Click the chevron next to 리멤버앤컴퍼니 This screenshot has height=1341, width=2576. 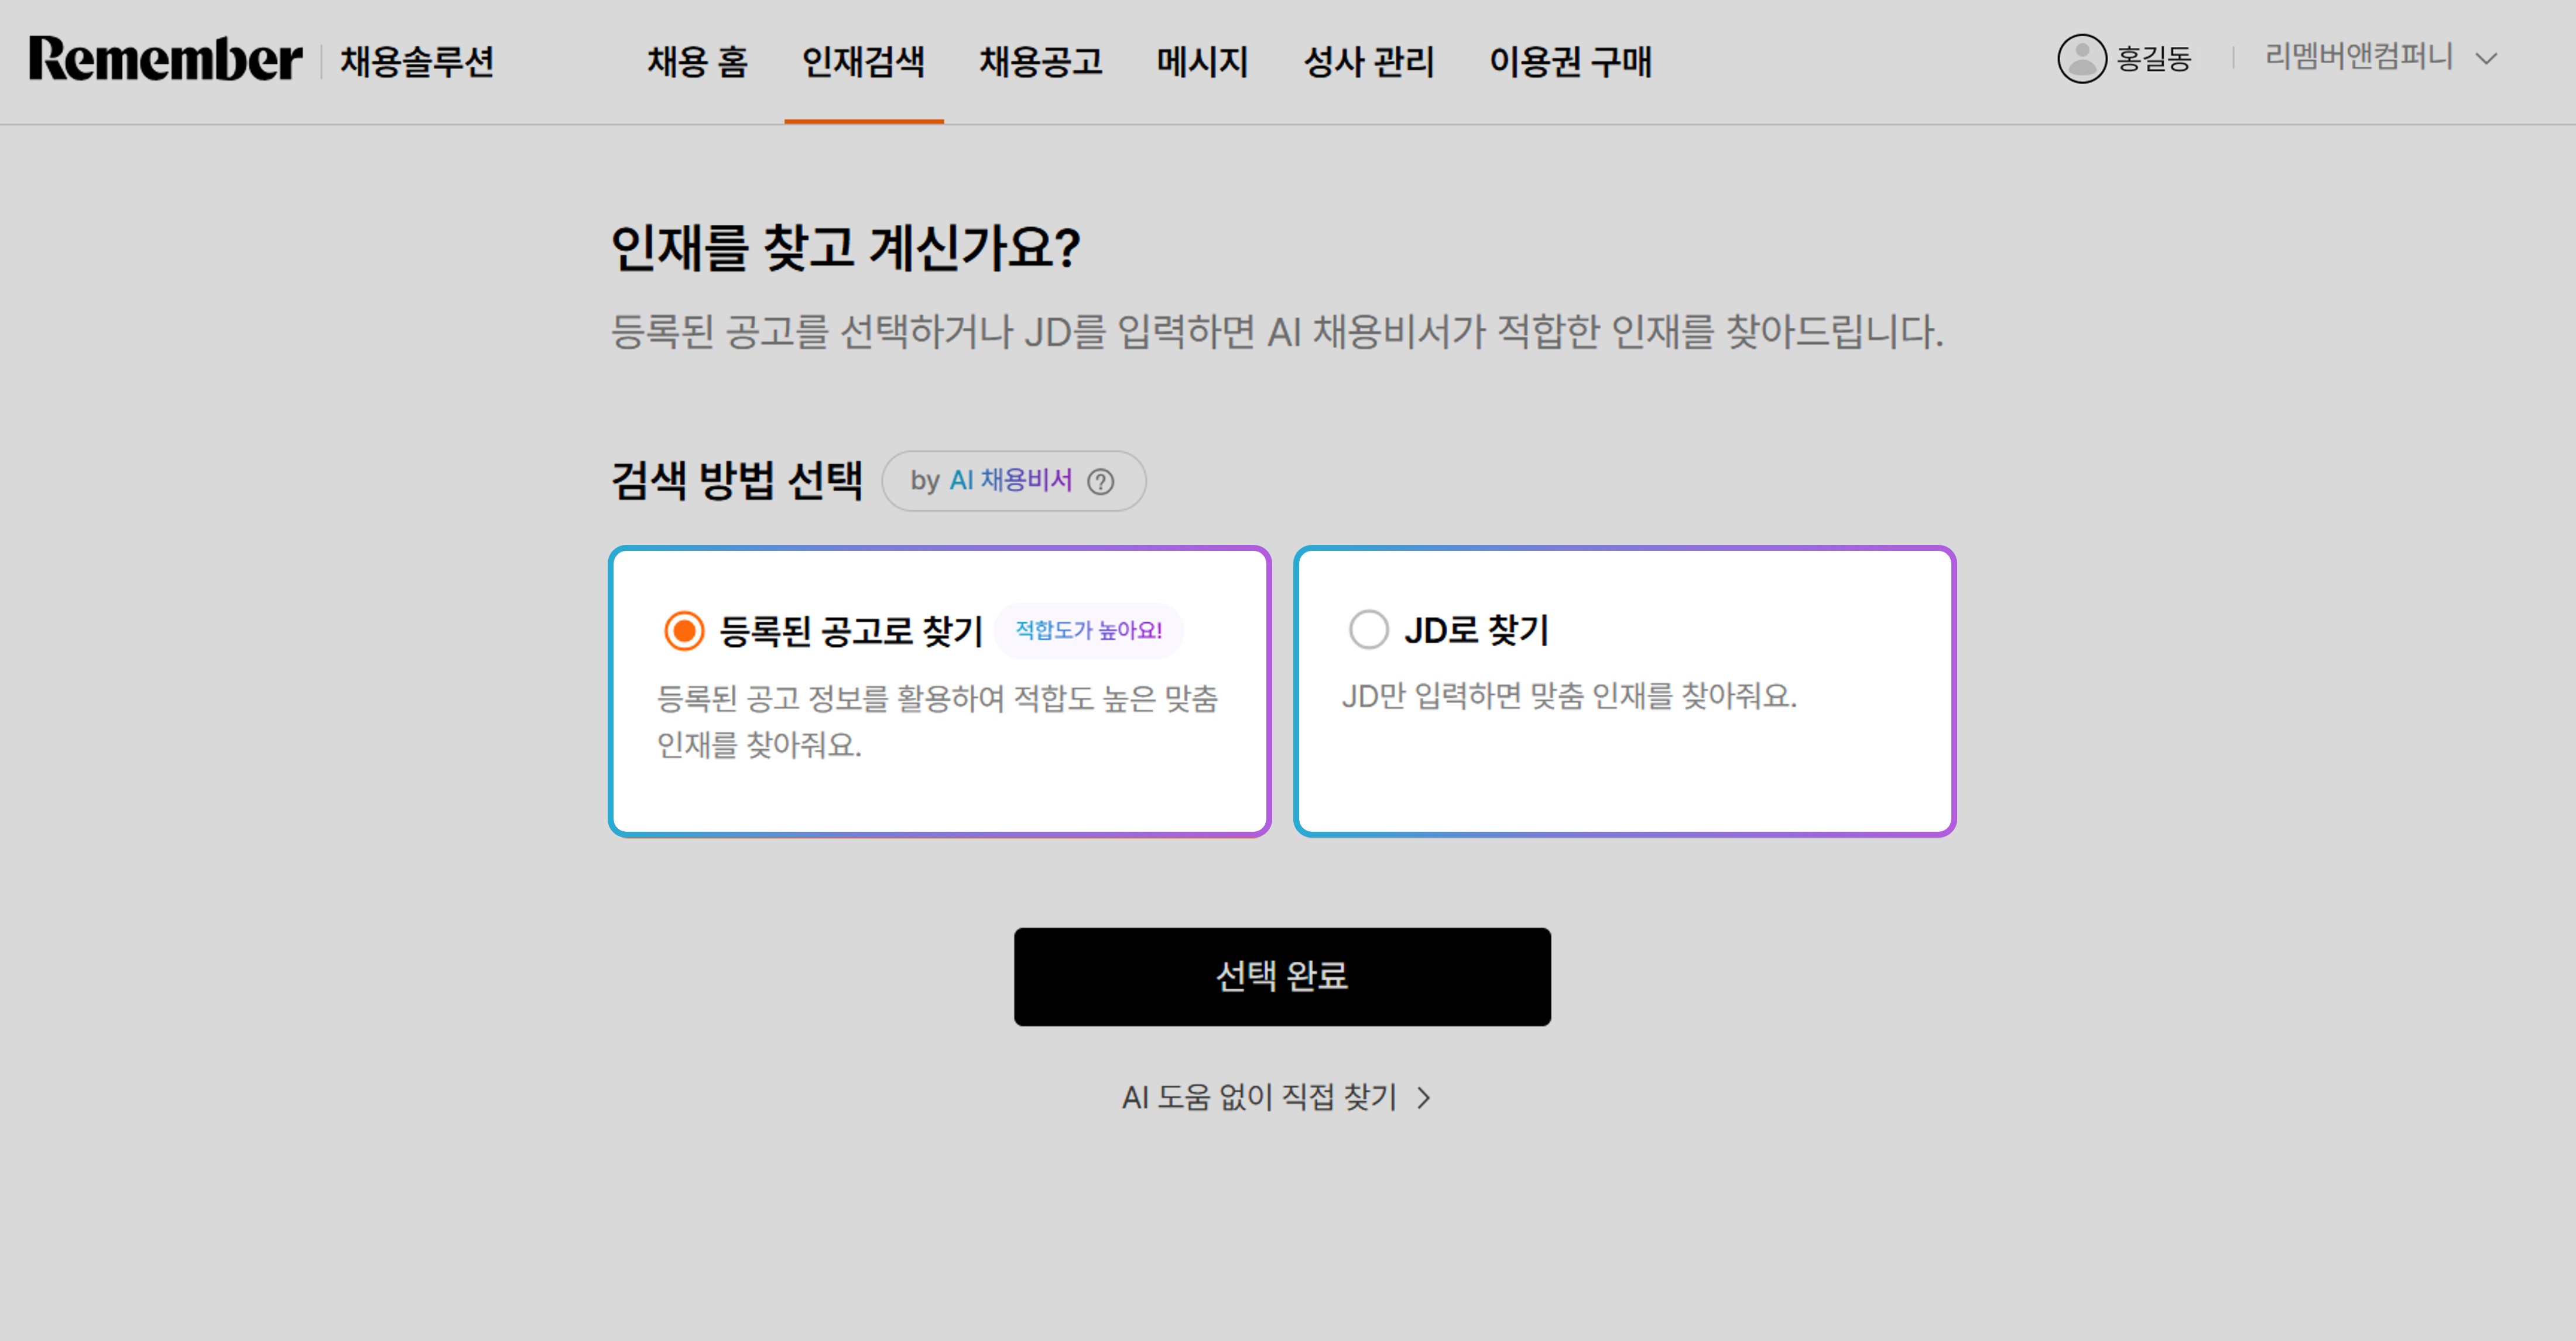click(2486, 59)
